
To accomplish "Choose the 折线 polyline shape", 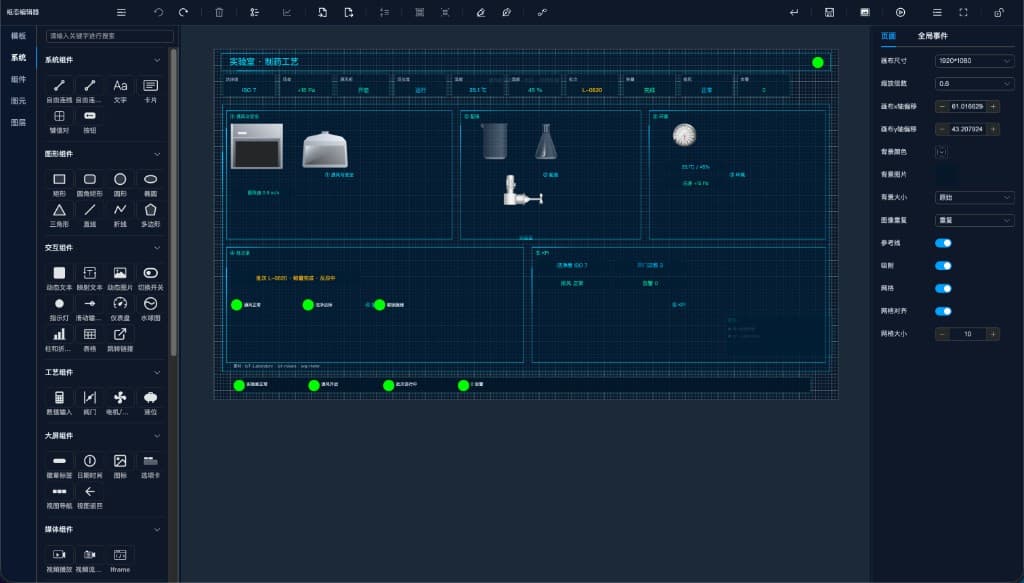I will click(120, 215).
